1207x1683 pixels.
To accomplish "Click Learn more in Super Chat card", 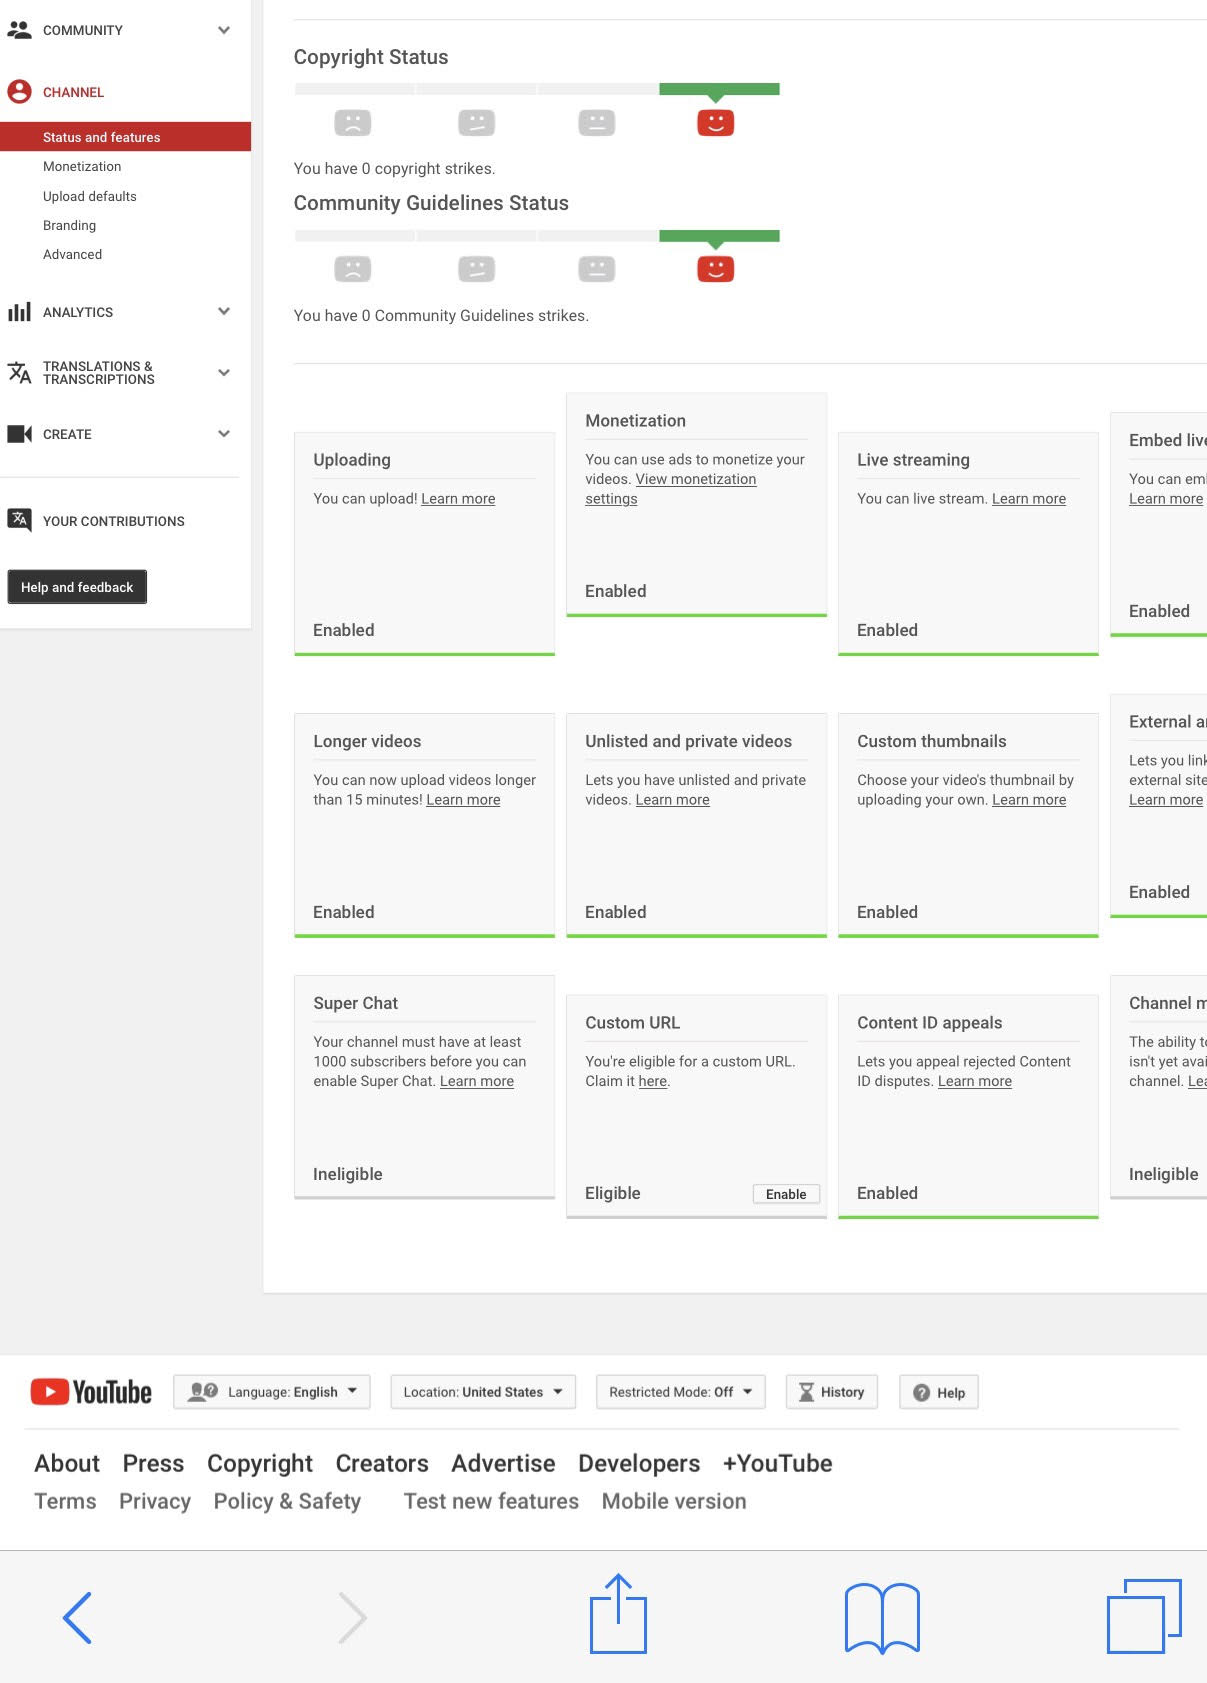I will [x=477, y=1081].
